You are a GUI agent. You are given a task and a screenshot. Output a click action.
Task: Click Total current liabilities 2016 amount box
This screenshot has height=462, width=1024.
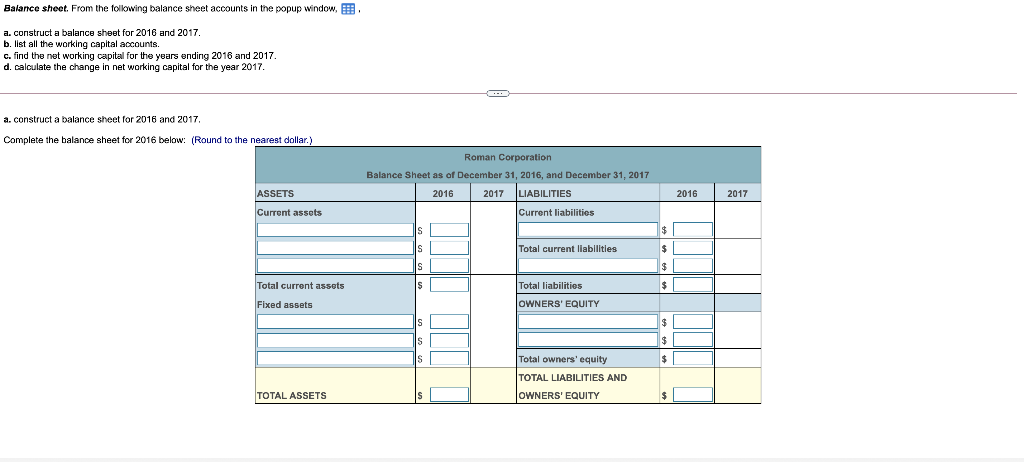(x=693, y=248)
